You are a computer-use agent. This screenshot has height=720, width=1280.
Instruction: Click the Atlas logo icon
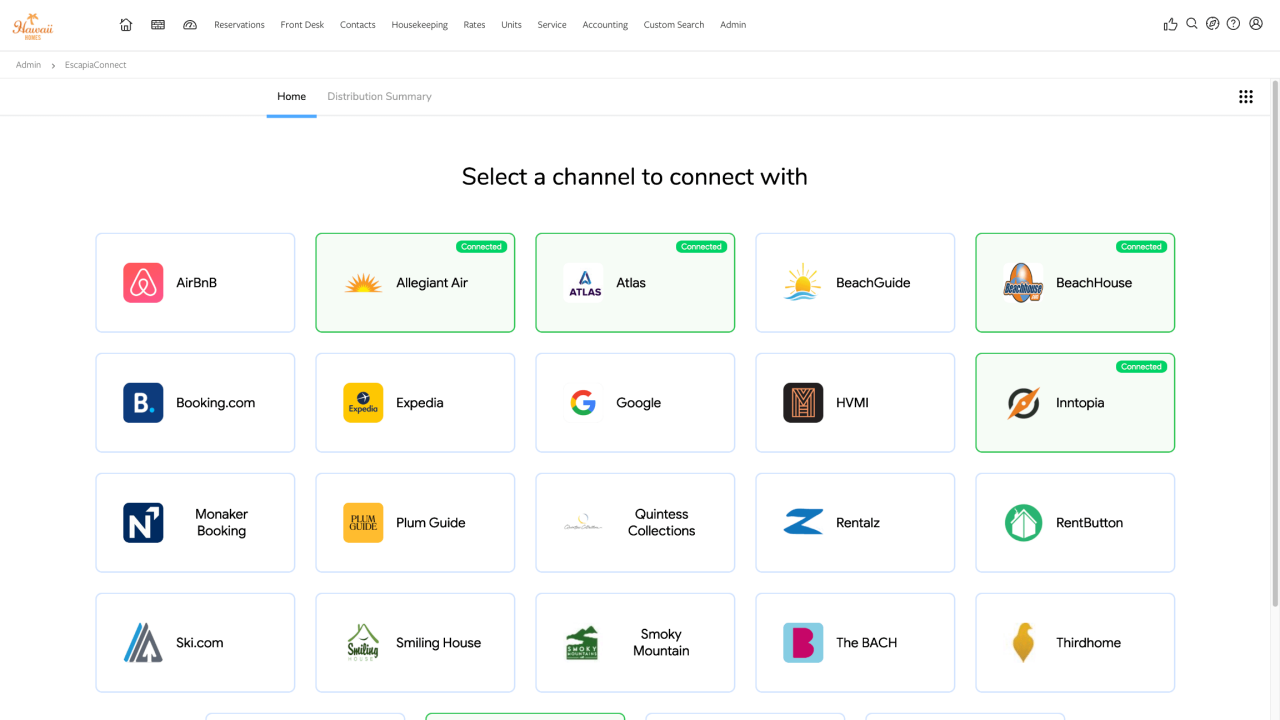click(583, 283)
